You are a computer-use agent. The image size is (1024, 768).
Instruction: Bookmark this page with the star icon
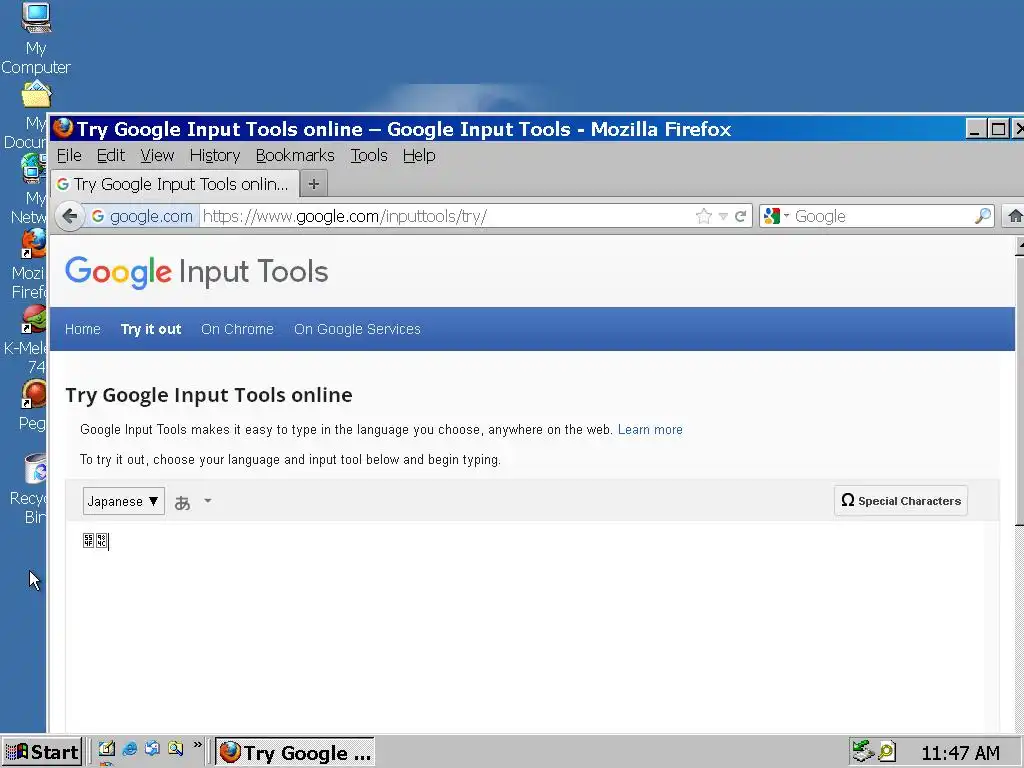[703, 216]
